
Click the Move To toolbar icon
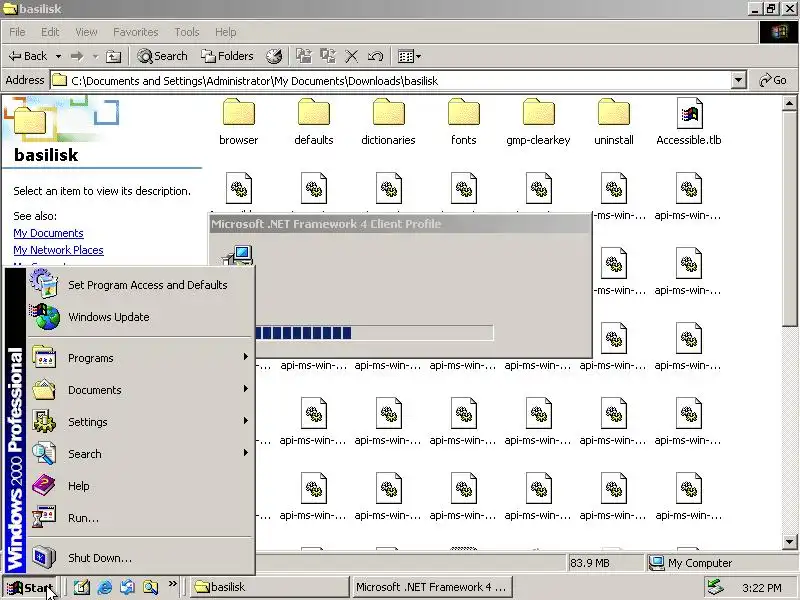point(304,56)
